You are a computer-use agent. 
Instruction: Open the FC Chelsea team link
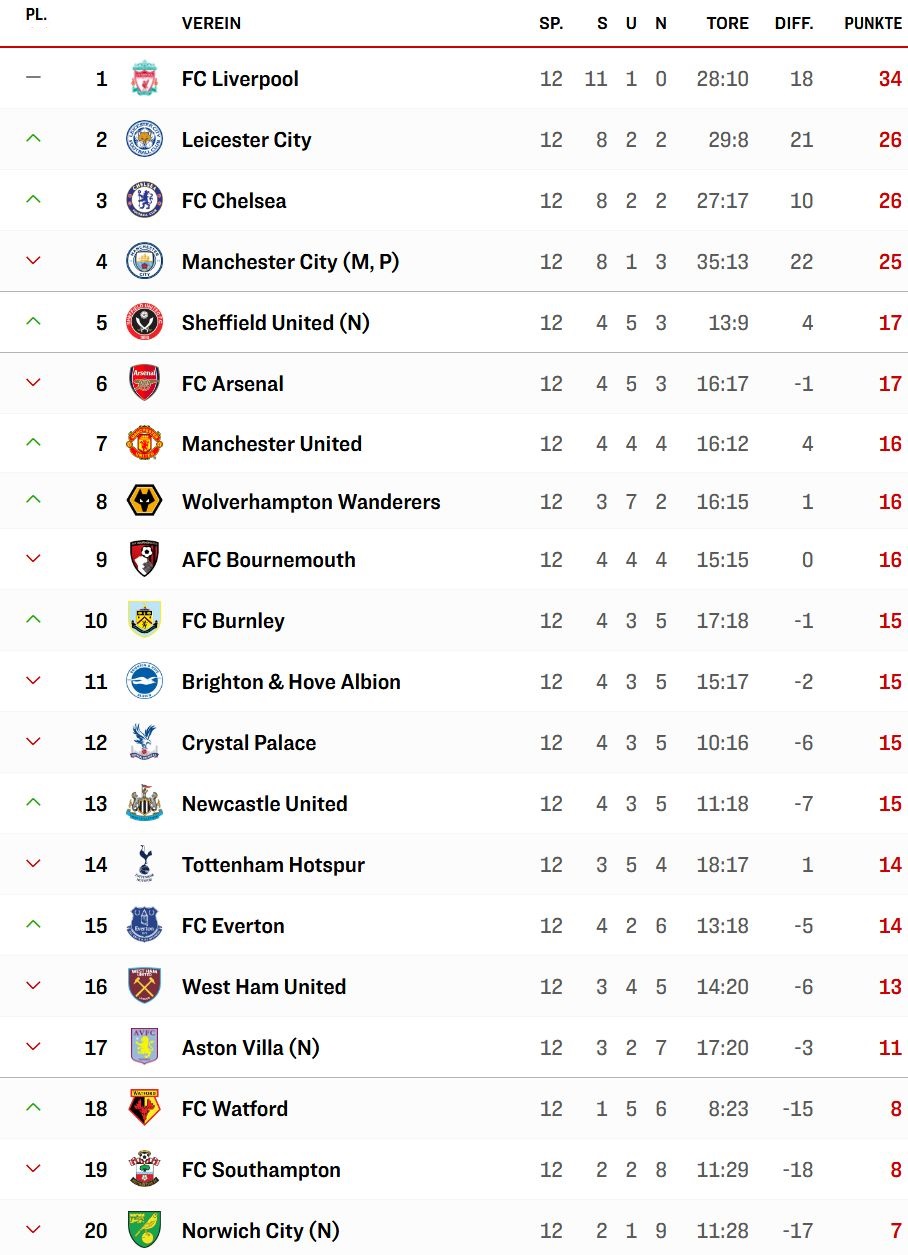pos(234,201)
